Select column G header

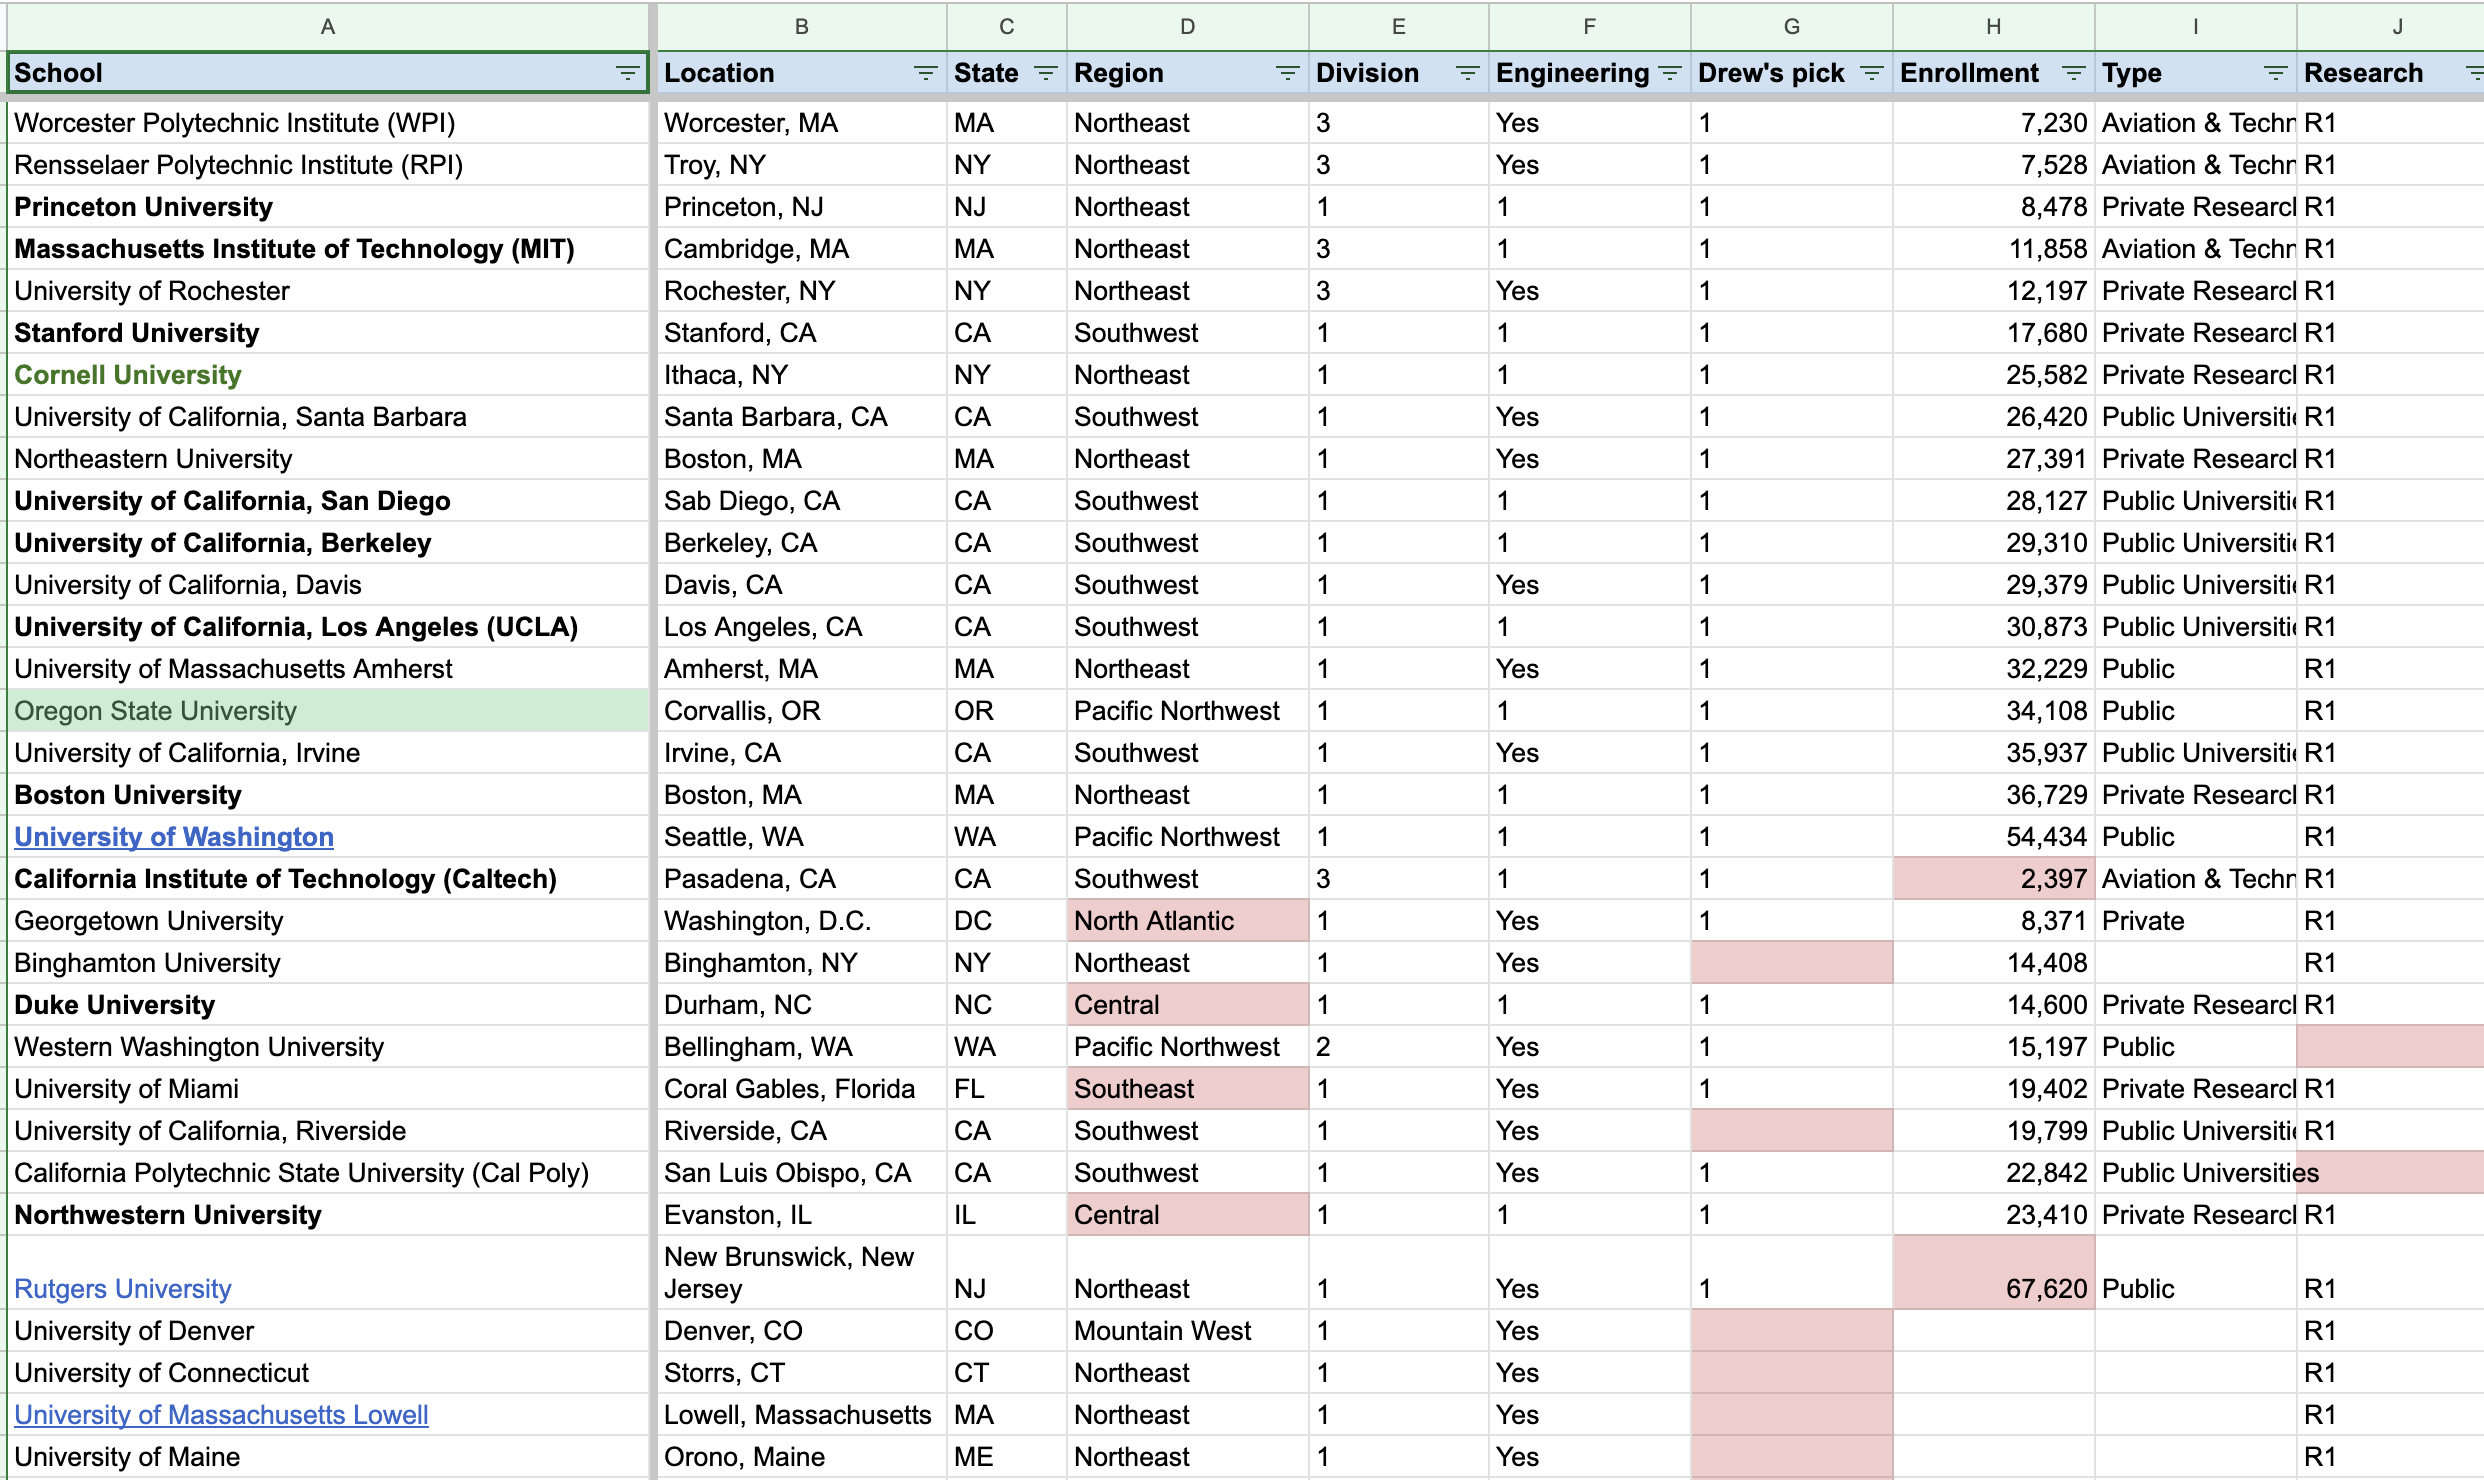click(1792, 27)
